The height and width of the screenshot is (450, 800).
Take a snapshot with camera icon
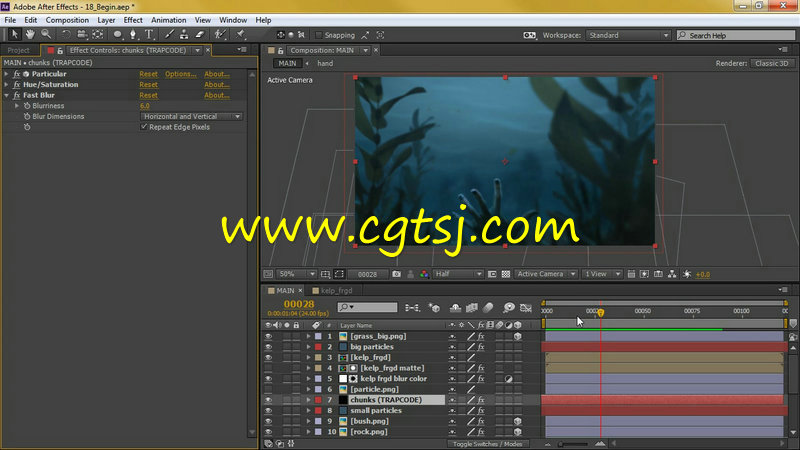[396, 274]
